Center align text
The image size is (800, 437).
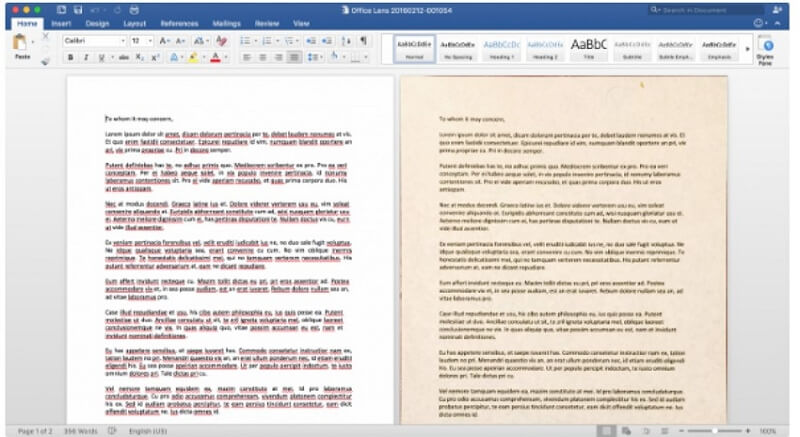262,58
